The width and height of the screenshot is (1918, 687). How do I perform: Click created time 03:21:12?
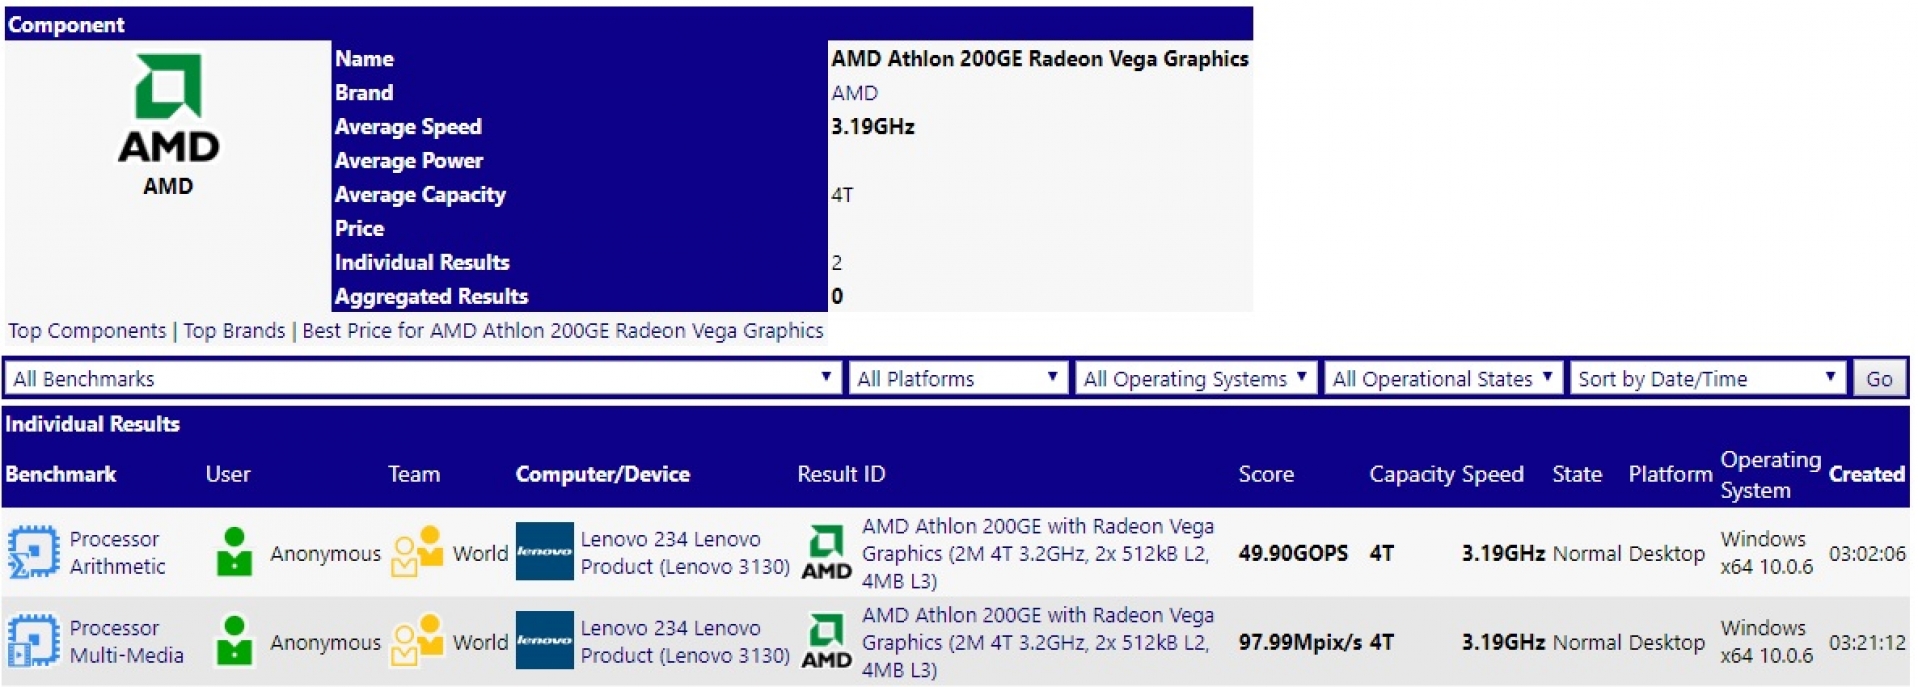1867,642
